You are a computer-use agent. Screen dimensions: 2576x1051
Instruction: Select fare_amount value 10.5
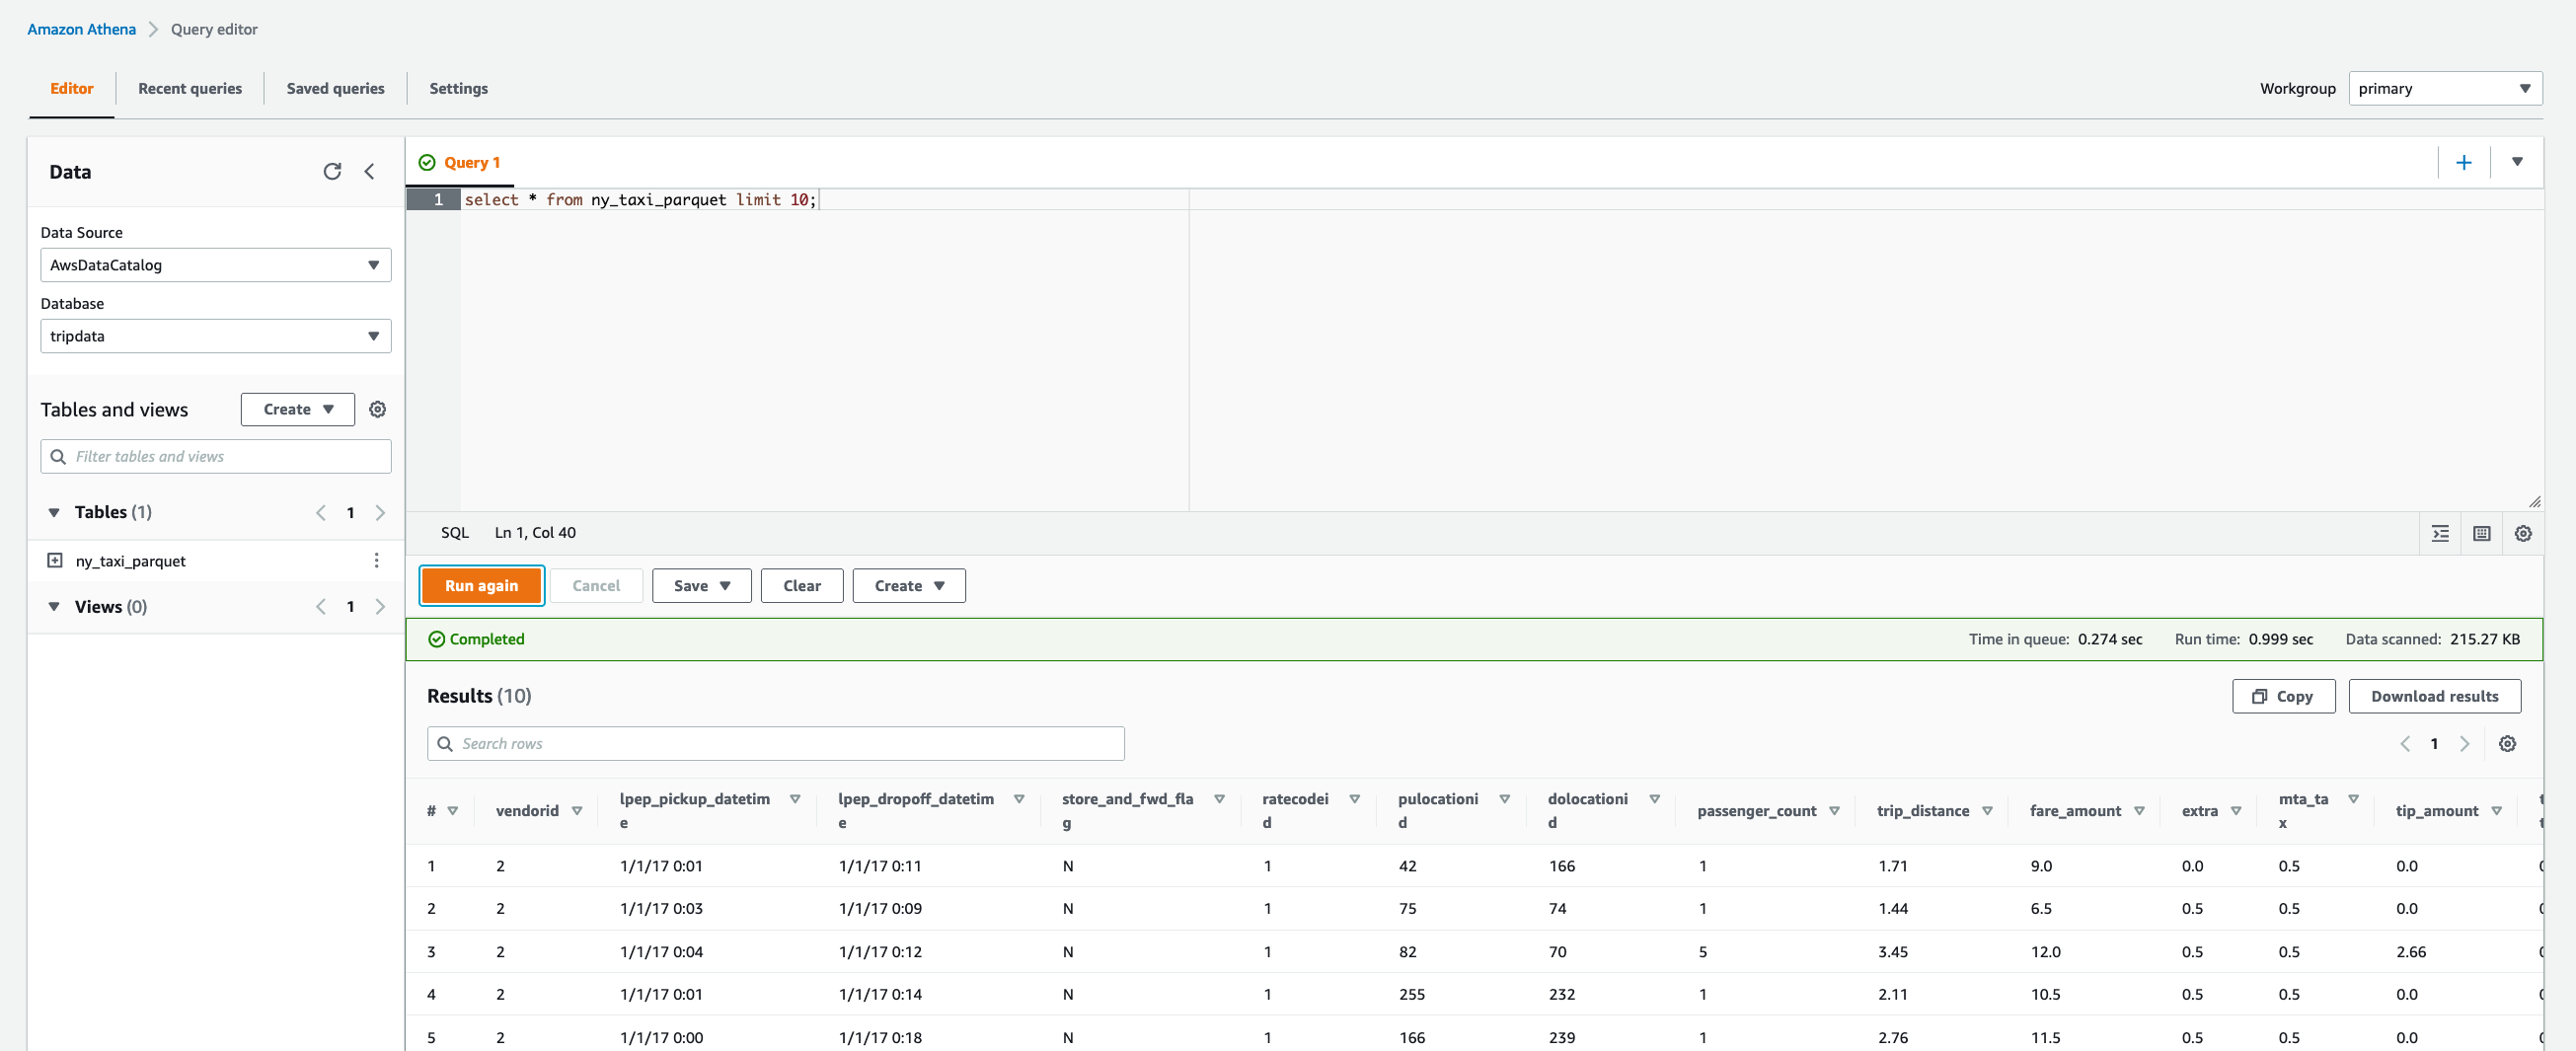coord(2045,994)
